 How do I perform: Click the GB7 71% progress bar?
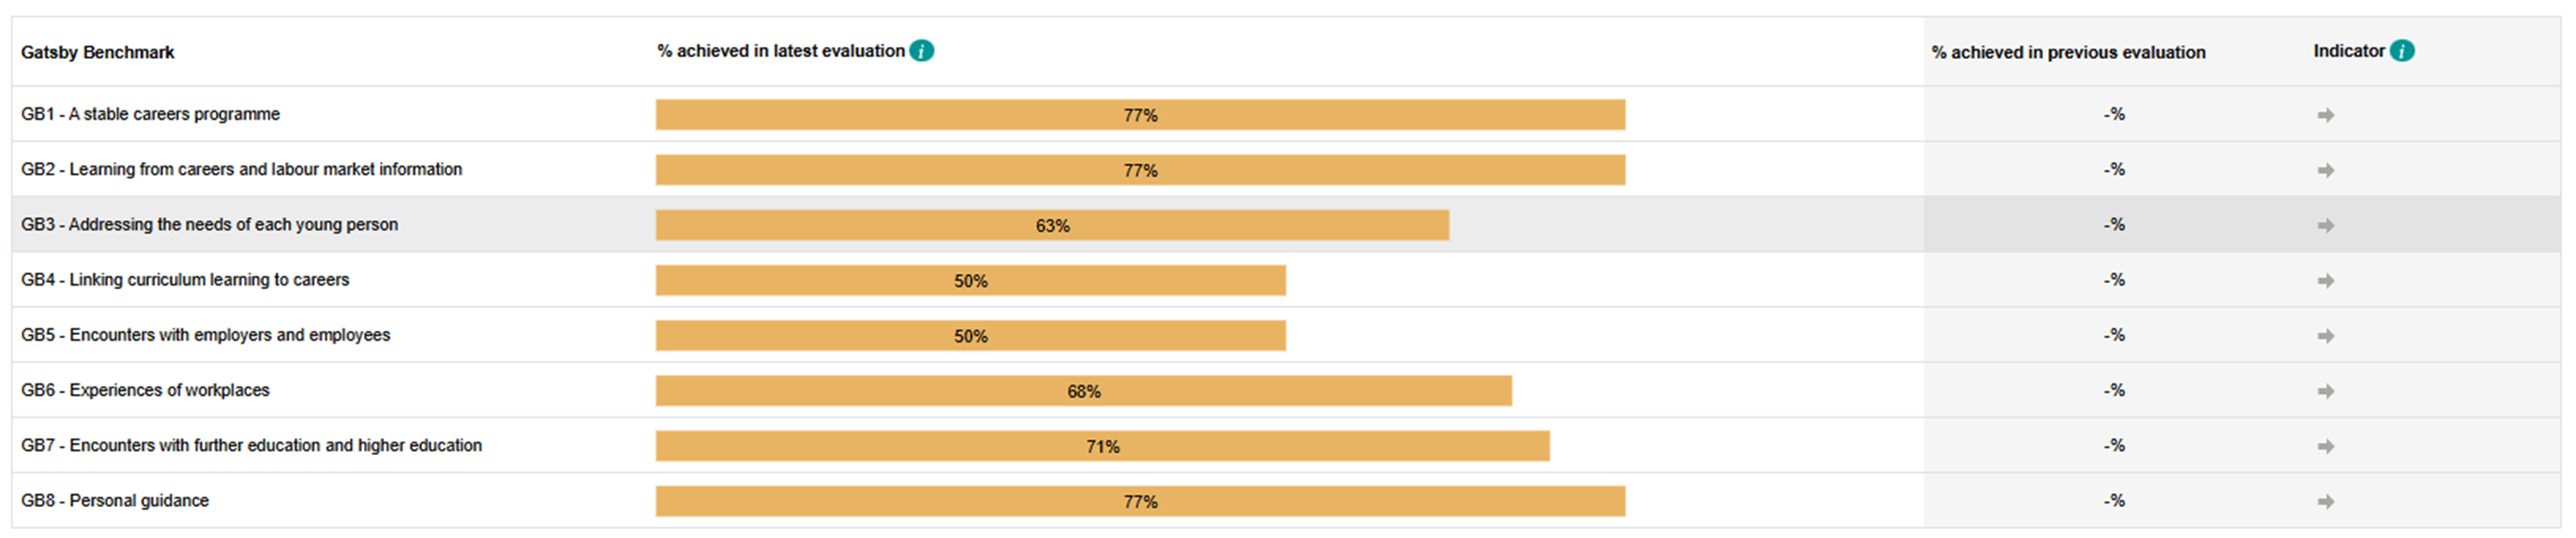1102,446
